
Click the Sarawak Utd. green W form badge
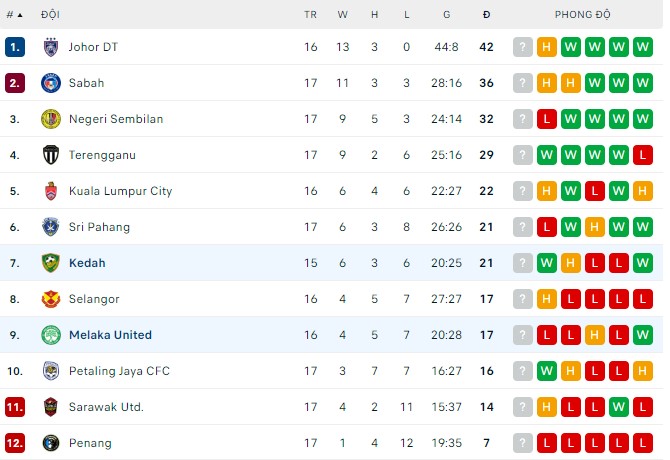[618, 407]
